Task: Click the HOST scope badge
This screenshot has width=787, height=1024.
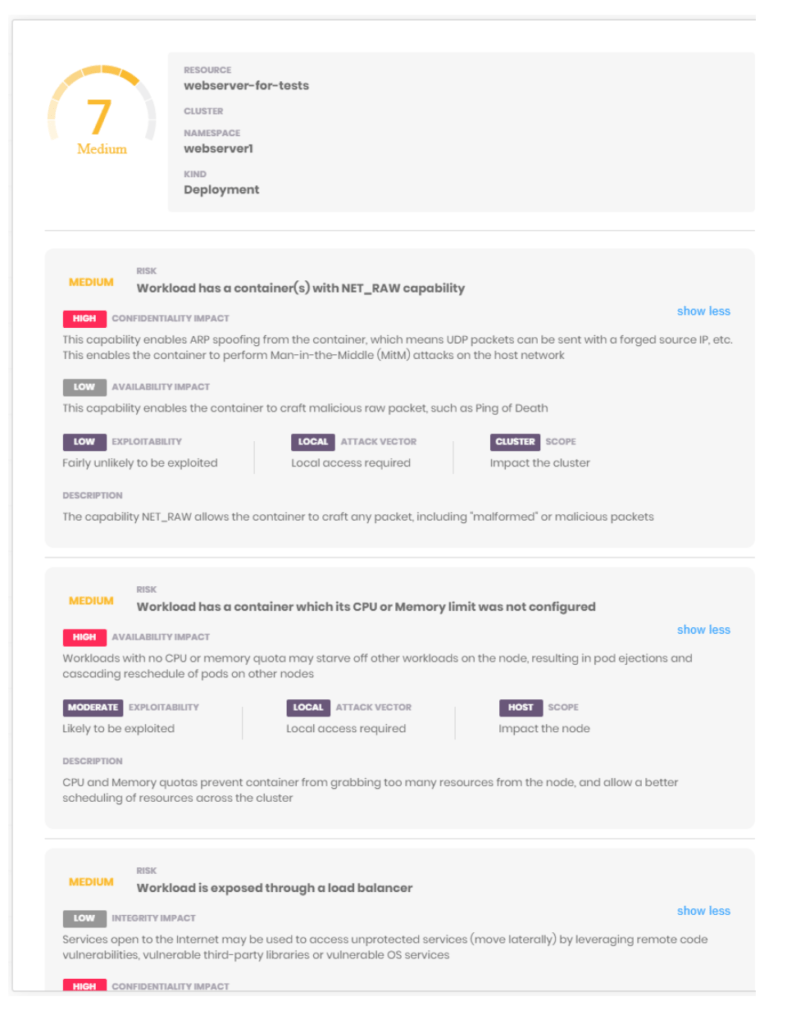Action: point(520,707)
